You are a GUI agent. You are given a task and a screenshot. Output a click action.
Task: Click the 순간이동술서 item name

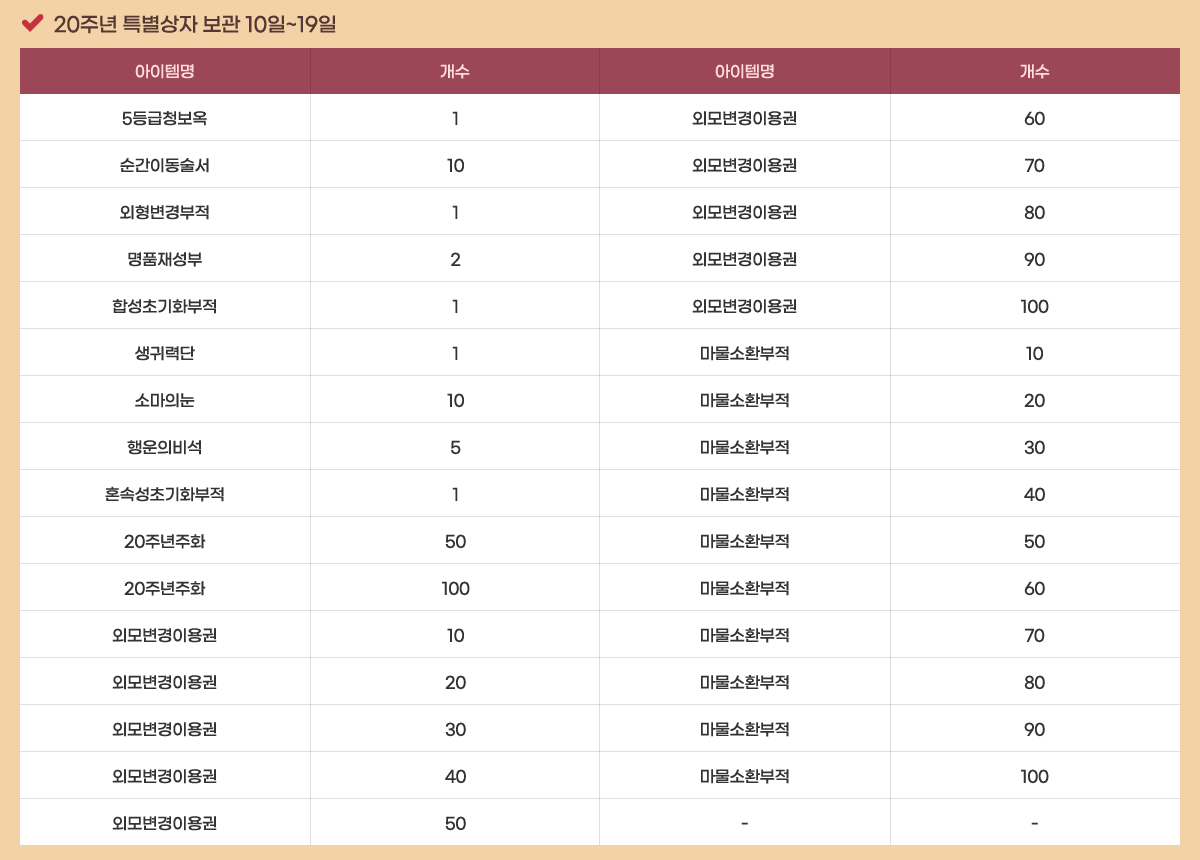pyautogui.click(x=165, y=165)
